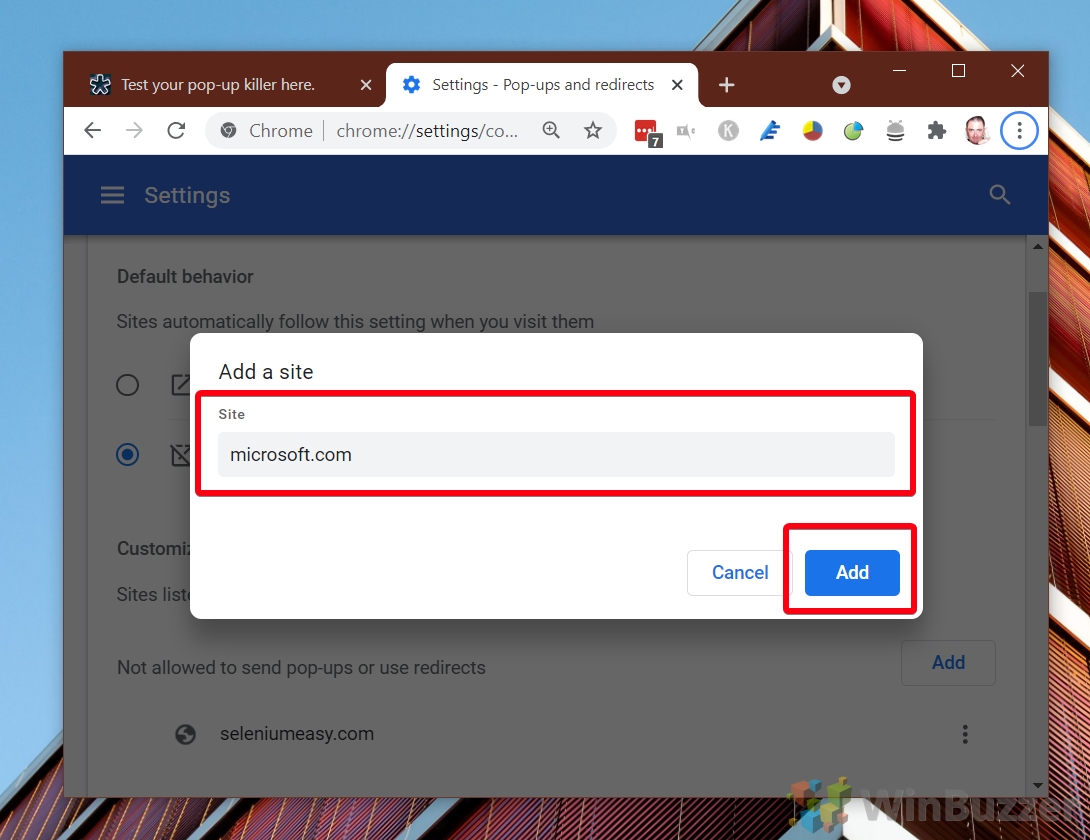Viewport: 1090px width, 840px height.
Task: Click Add beside 'Not allowed to send pop-ups'
Action: 948,663
